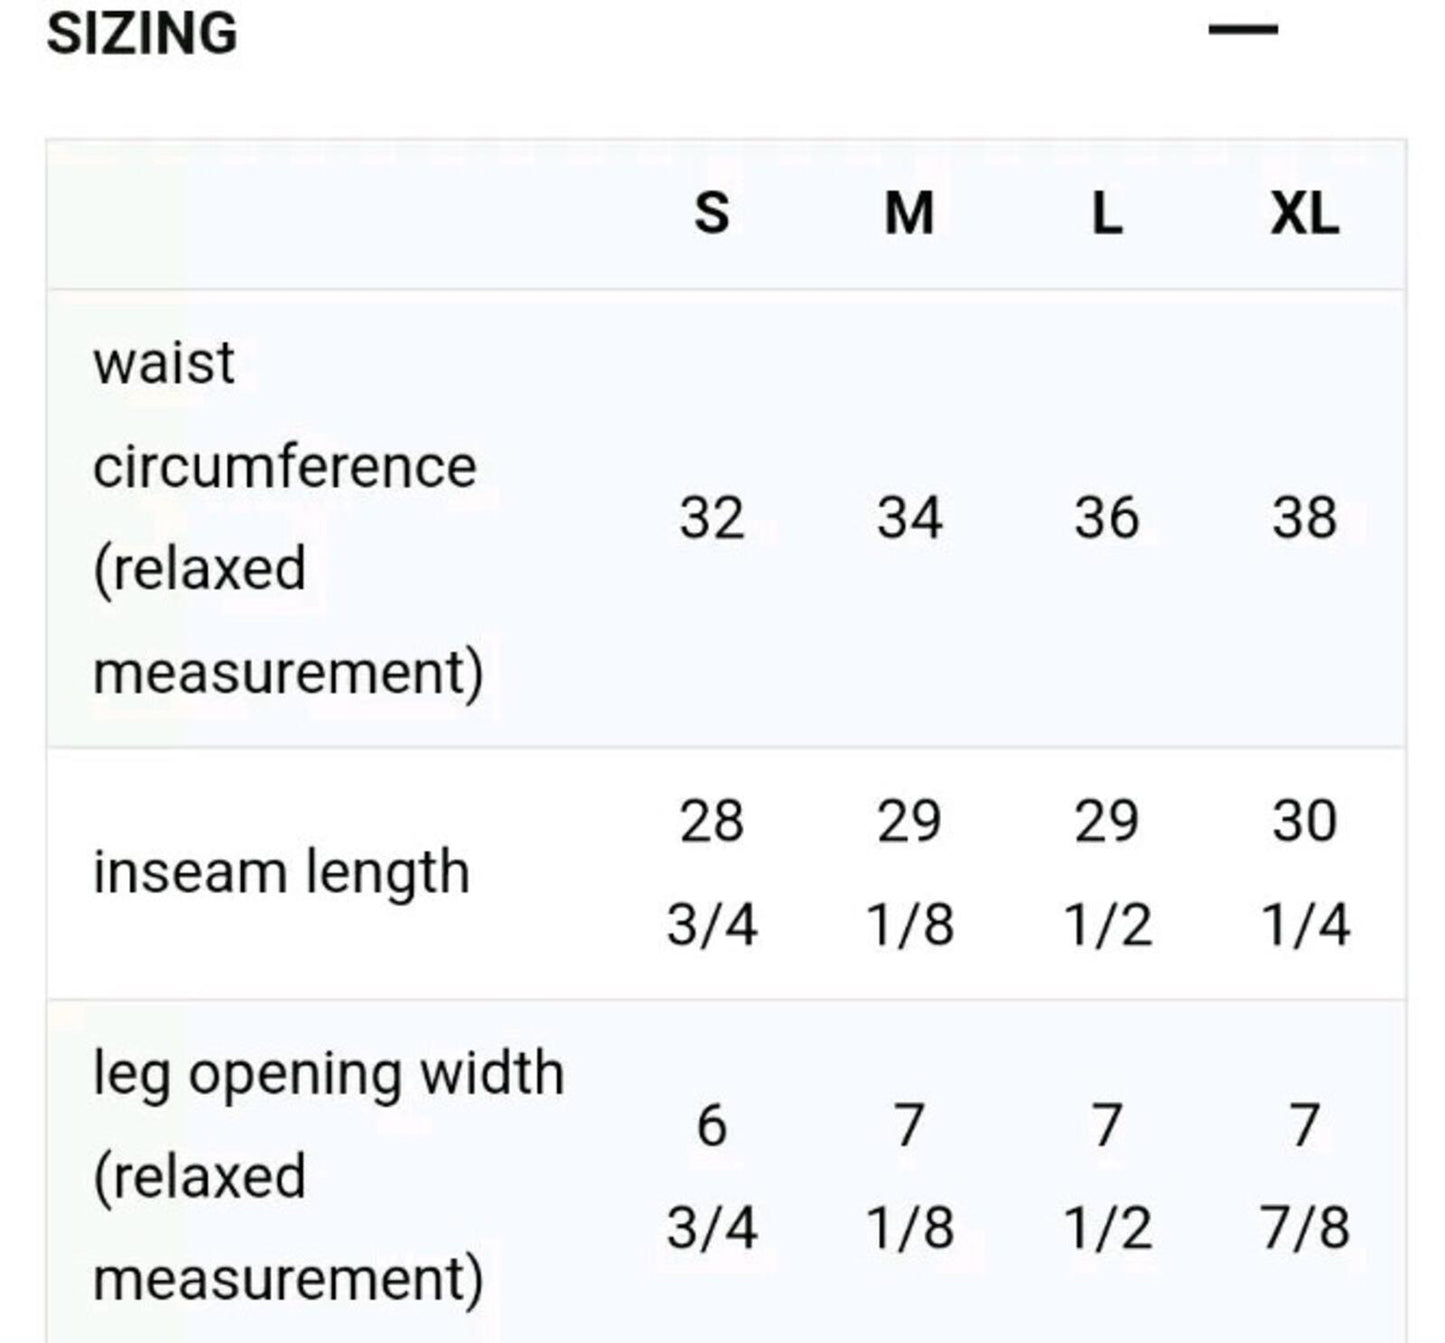Click leg opening value 7 1/8
The width and height of the screenshot is (1445, 1343).
pyautogui.click(x=909, y=1176)
